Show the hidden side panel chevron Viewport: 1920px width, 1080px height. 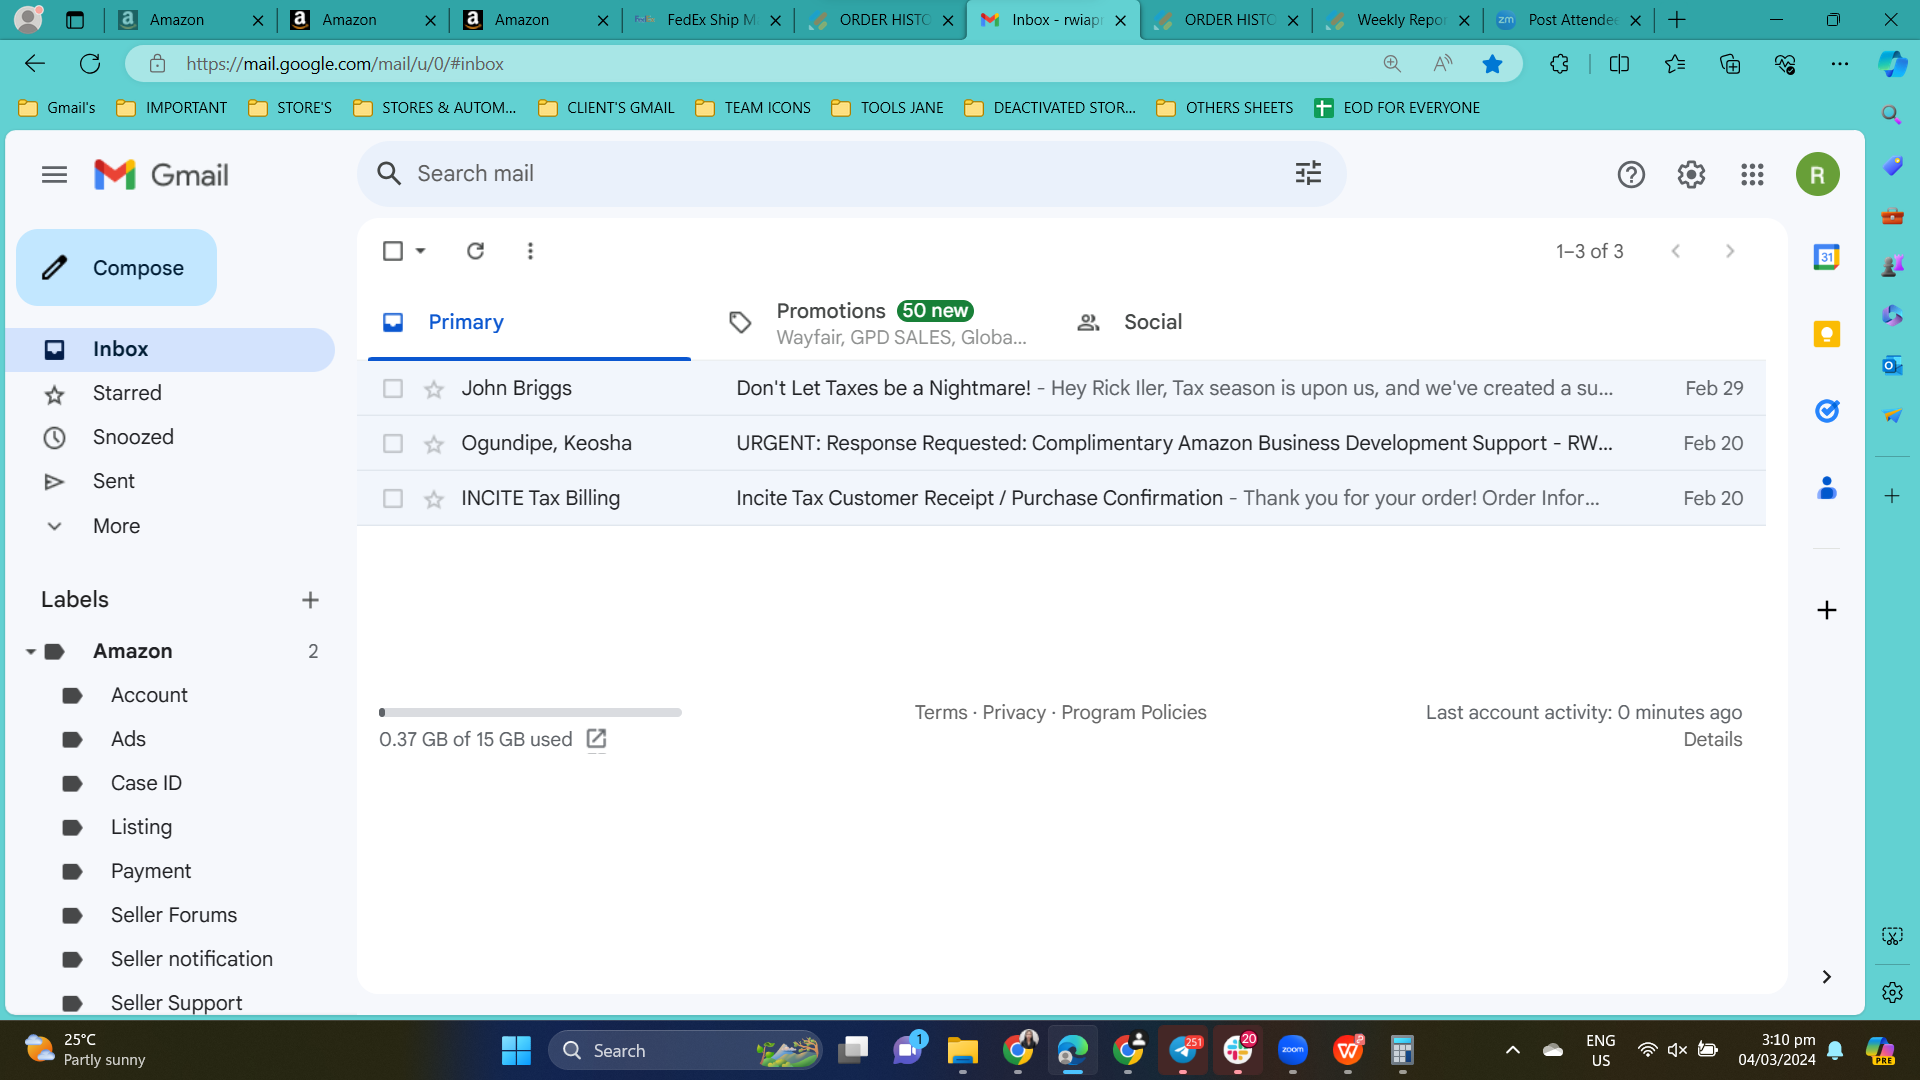(x=1826, y=977)
